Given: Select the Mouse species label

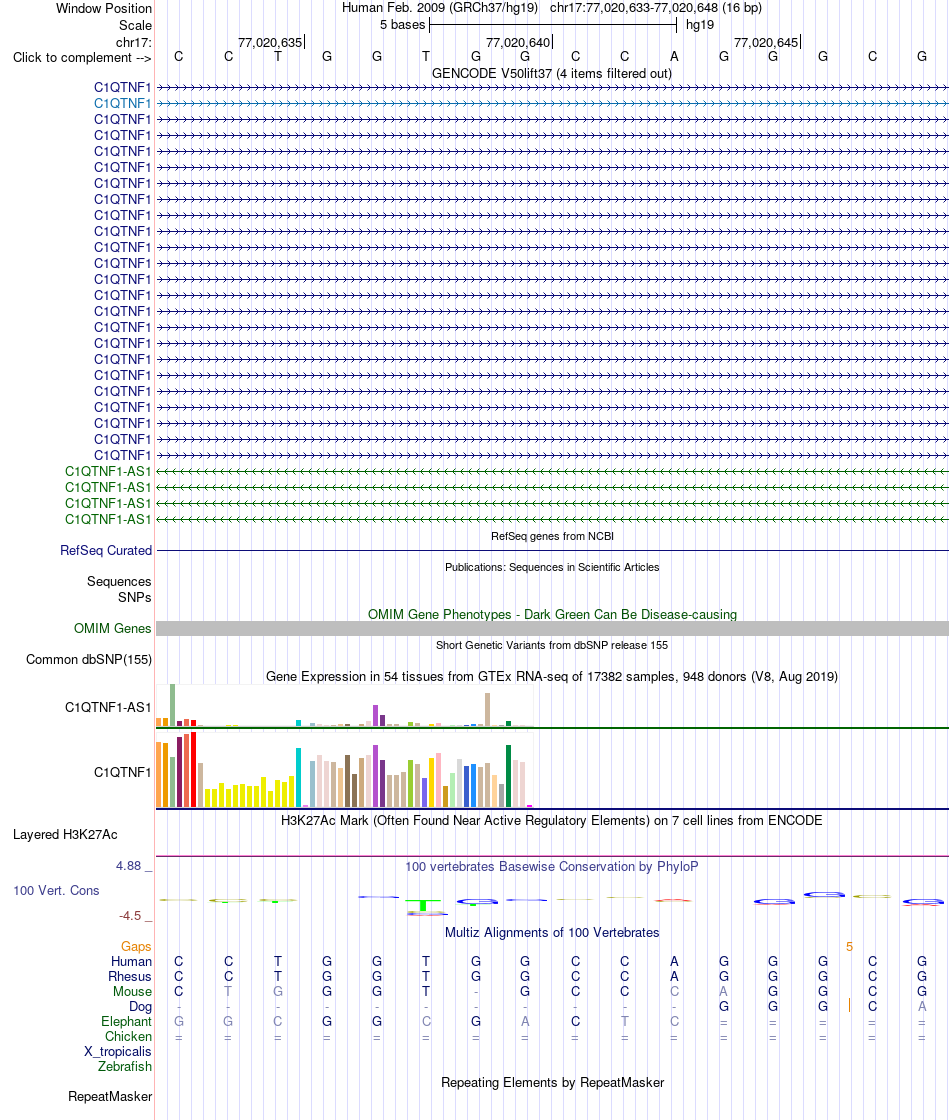Looking at the screenshot, I should [x=132, y=991].
